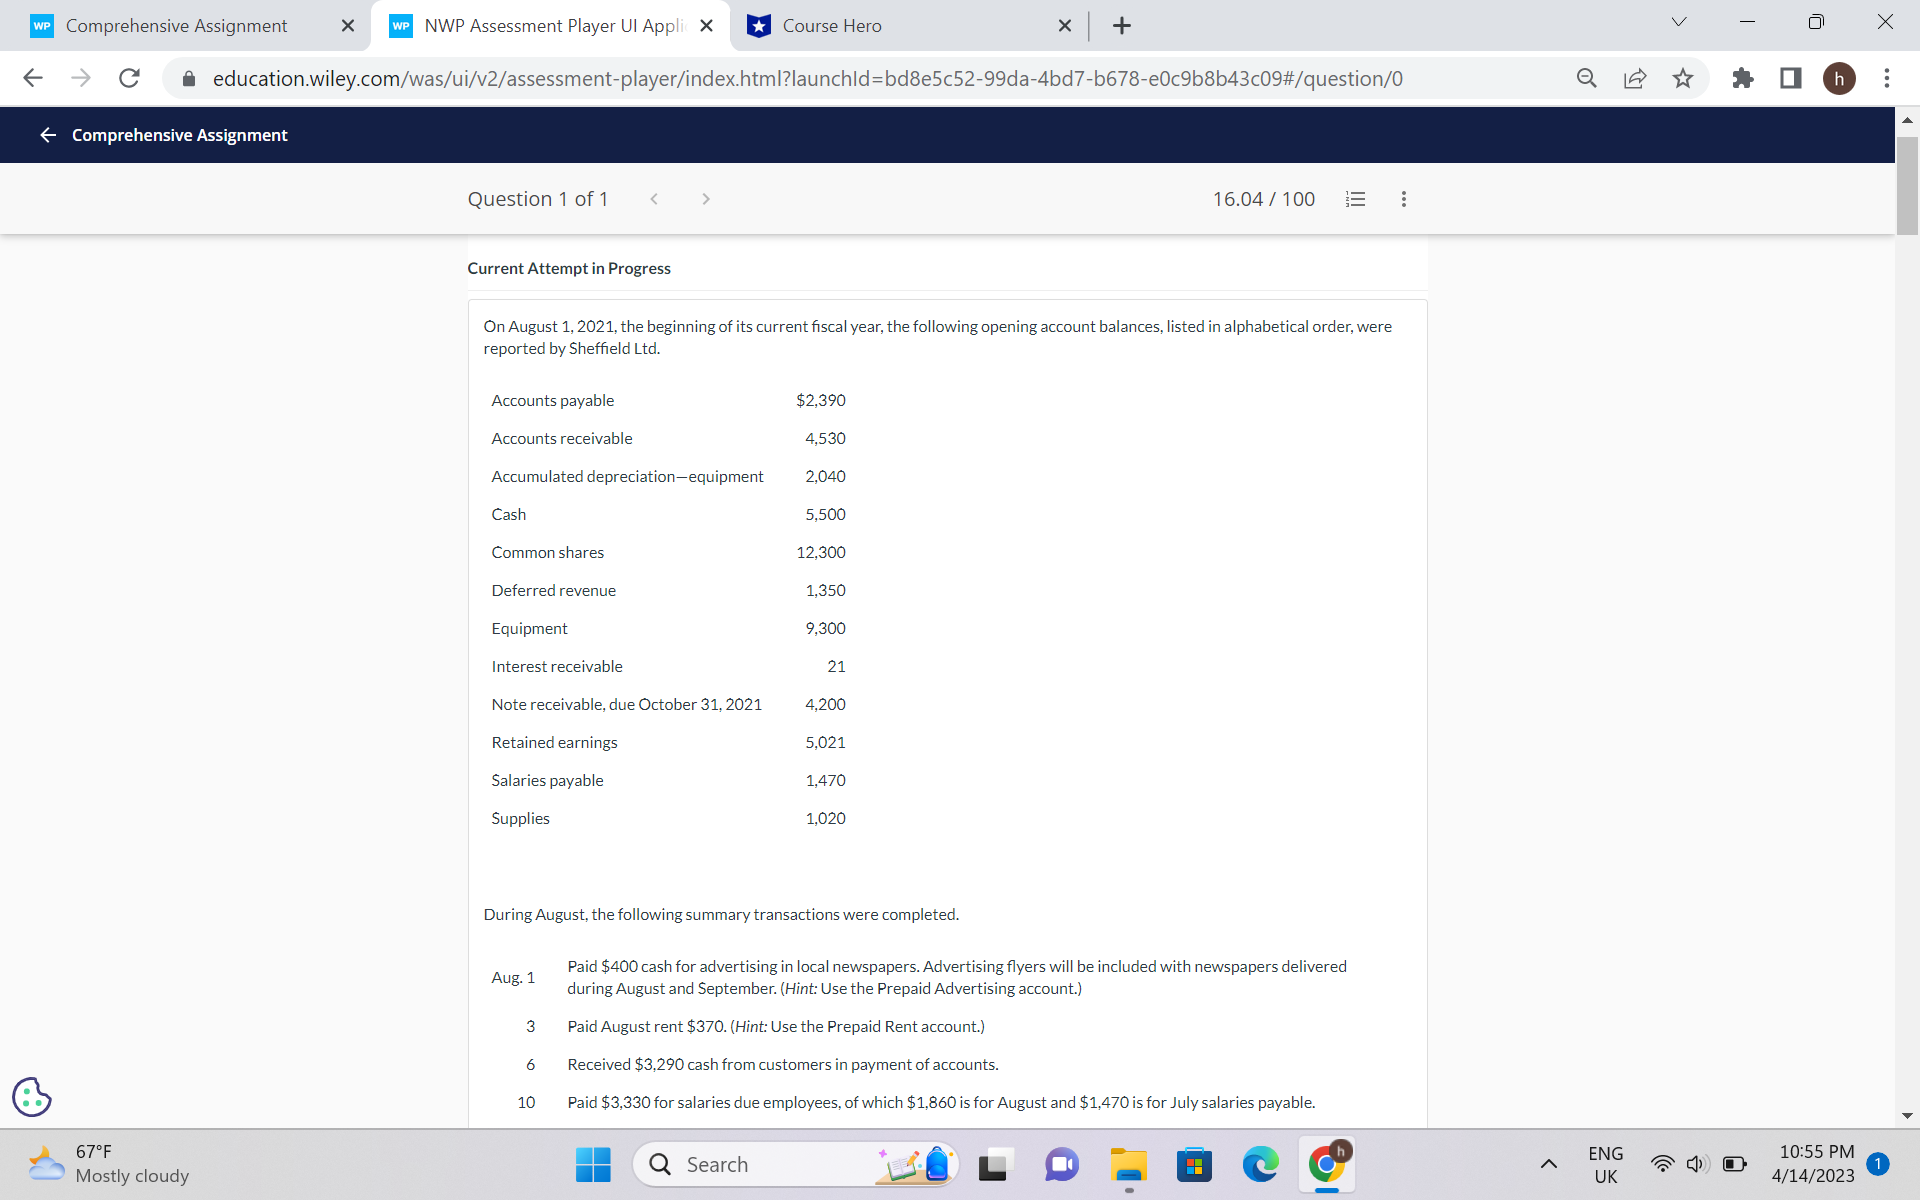Image resolution: width=1920 pixels, height=1200 pixels.
Task: Bookmark this page using the star icon
Action: tap(1683, 78)
